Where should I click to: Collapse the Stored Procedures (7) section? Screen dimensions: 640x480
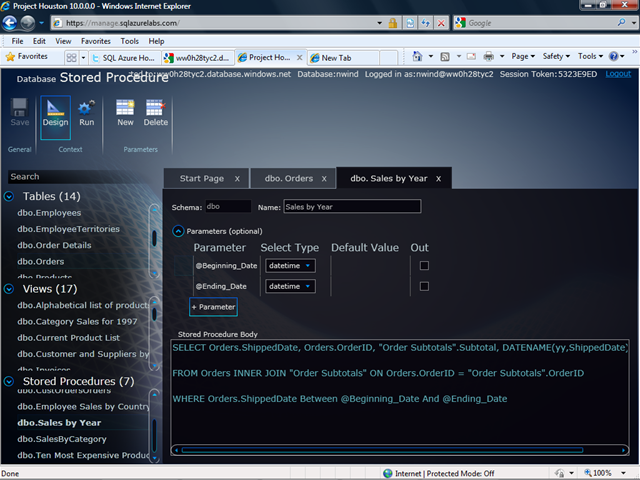click(9, 381)
